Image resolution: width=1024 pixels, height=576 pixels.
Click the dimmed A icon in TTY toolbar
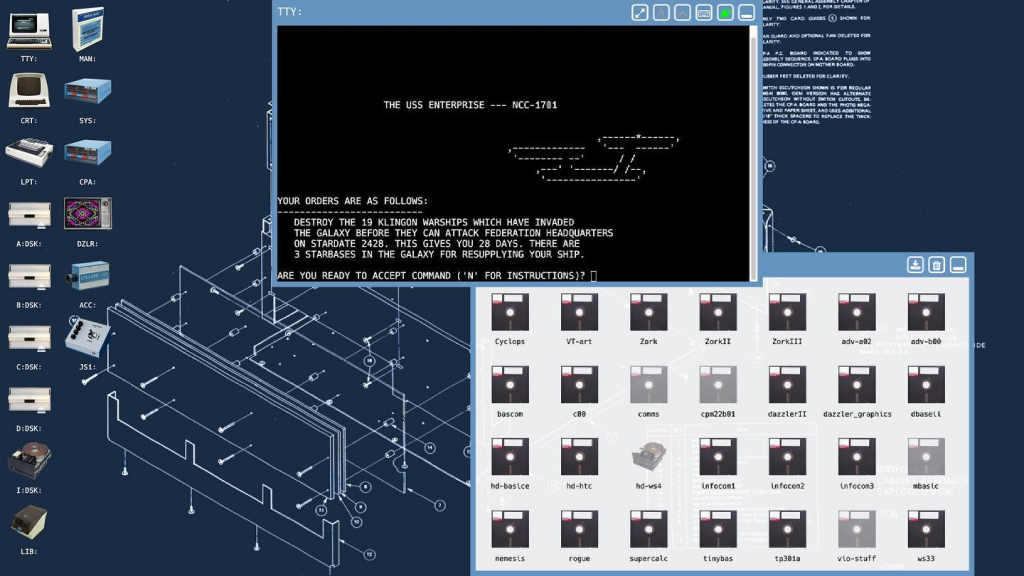[661, 12]
